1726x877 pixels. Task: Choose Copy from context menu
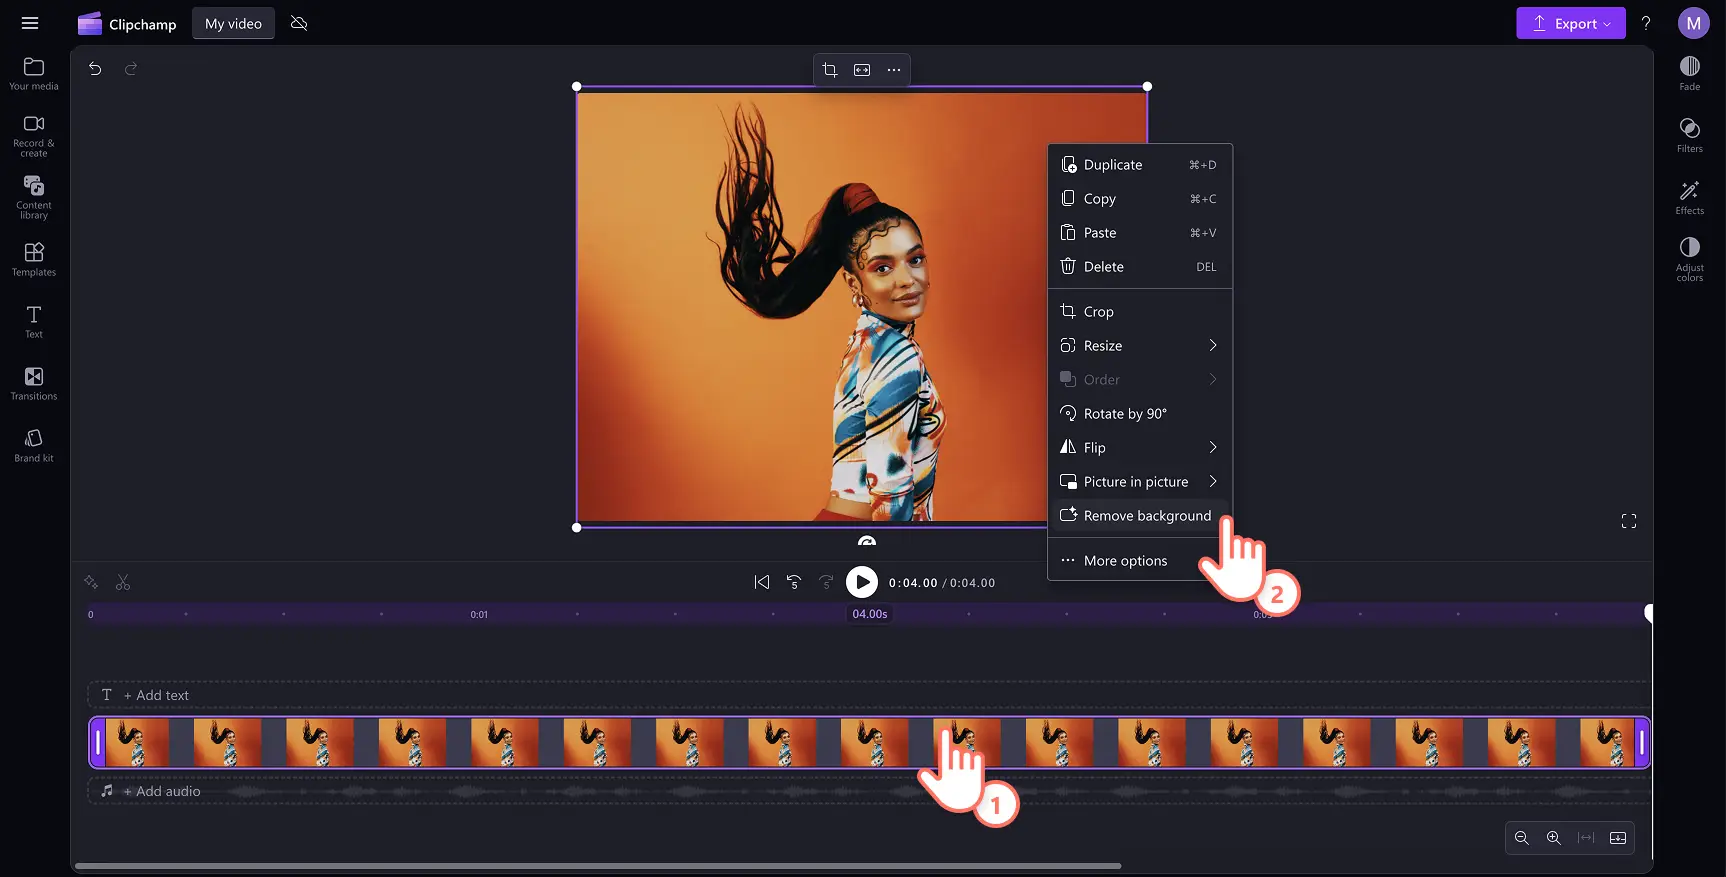click(x=1140, y=199)
